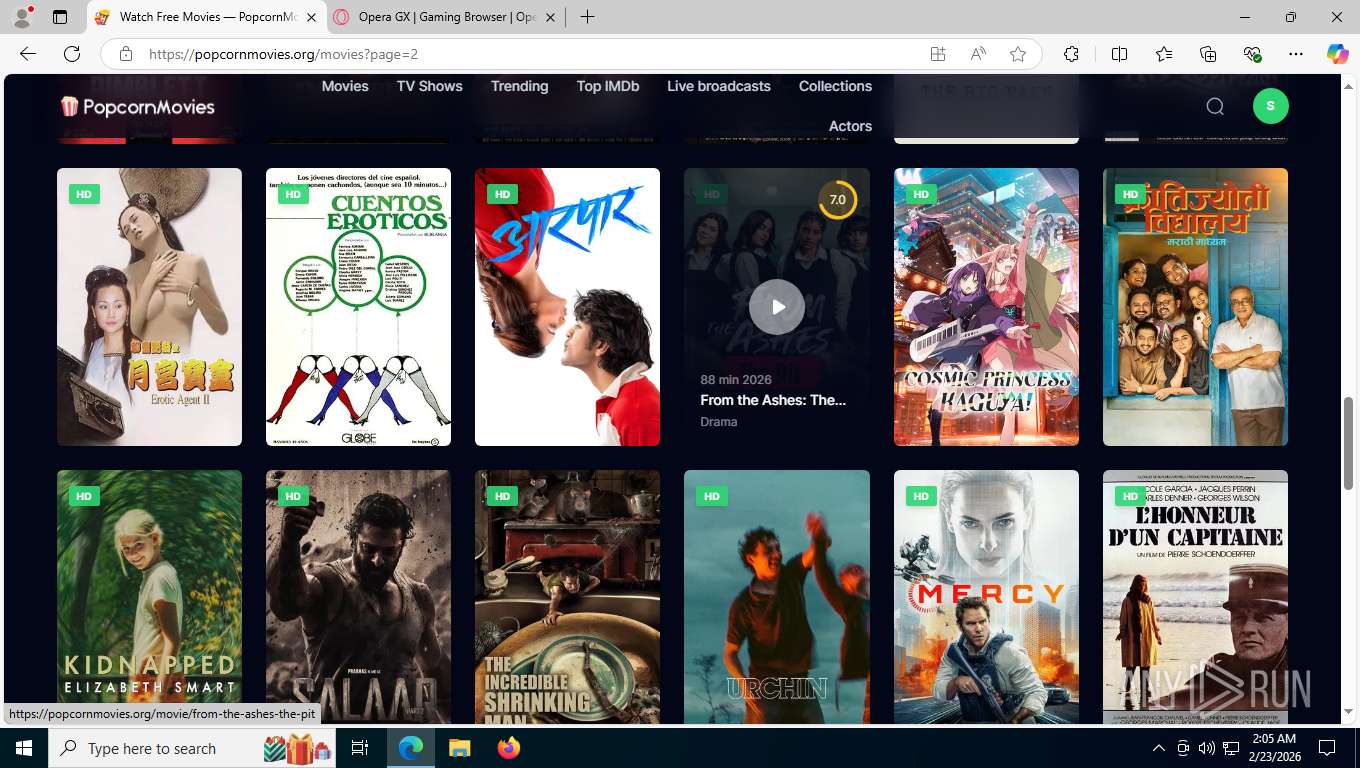The image size is (1360, 768).
Task: Open Kidnapped Elizabeth Smart poster
Action: [149, 597]
